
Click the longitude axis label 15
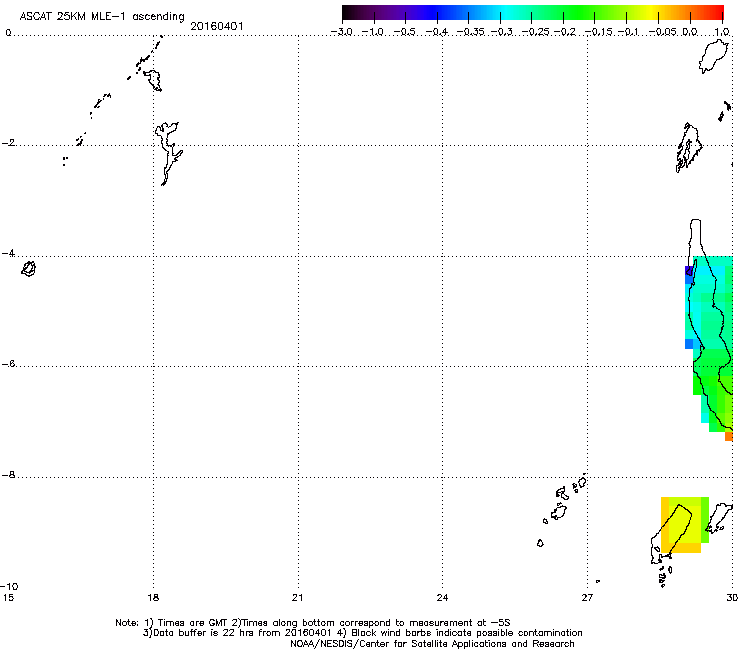[x=8, y=598]
